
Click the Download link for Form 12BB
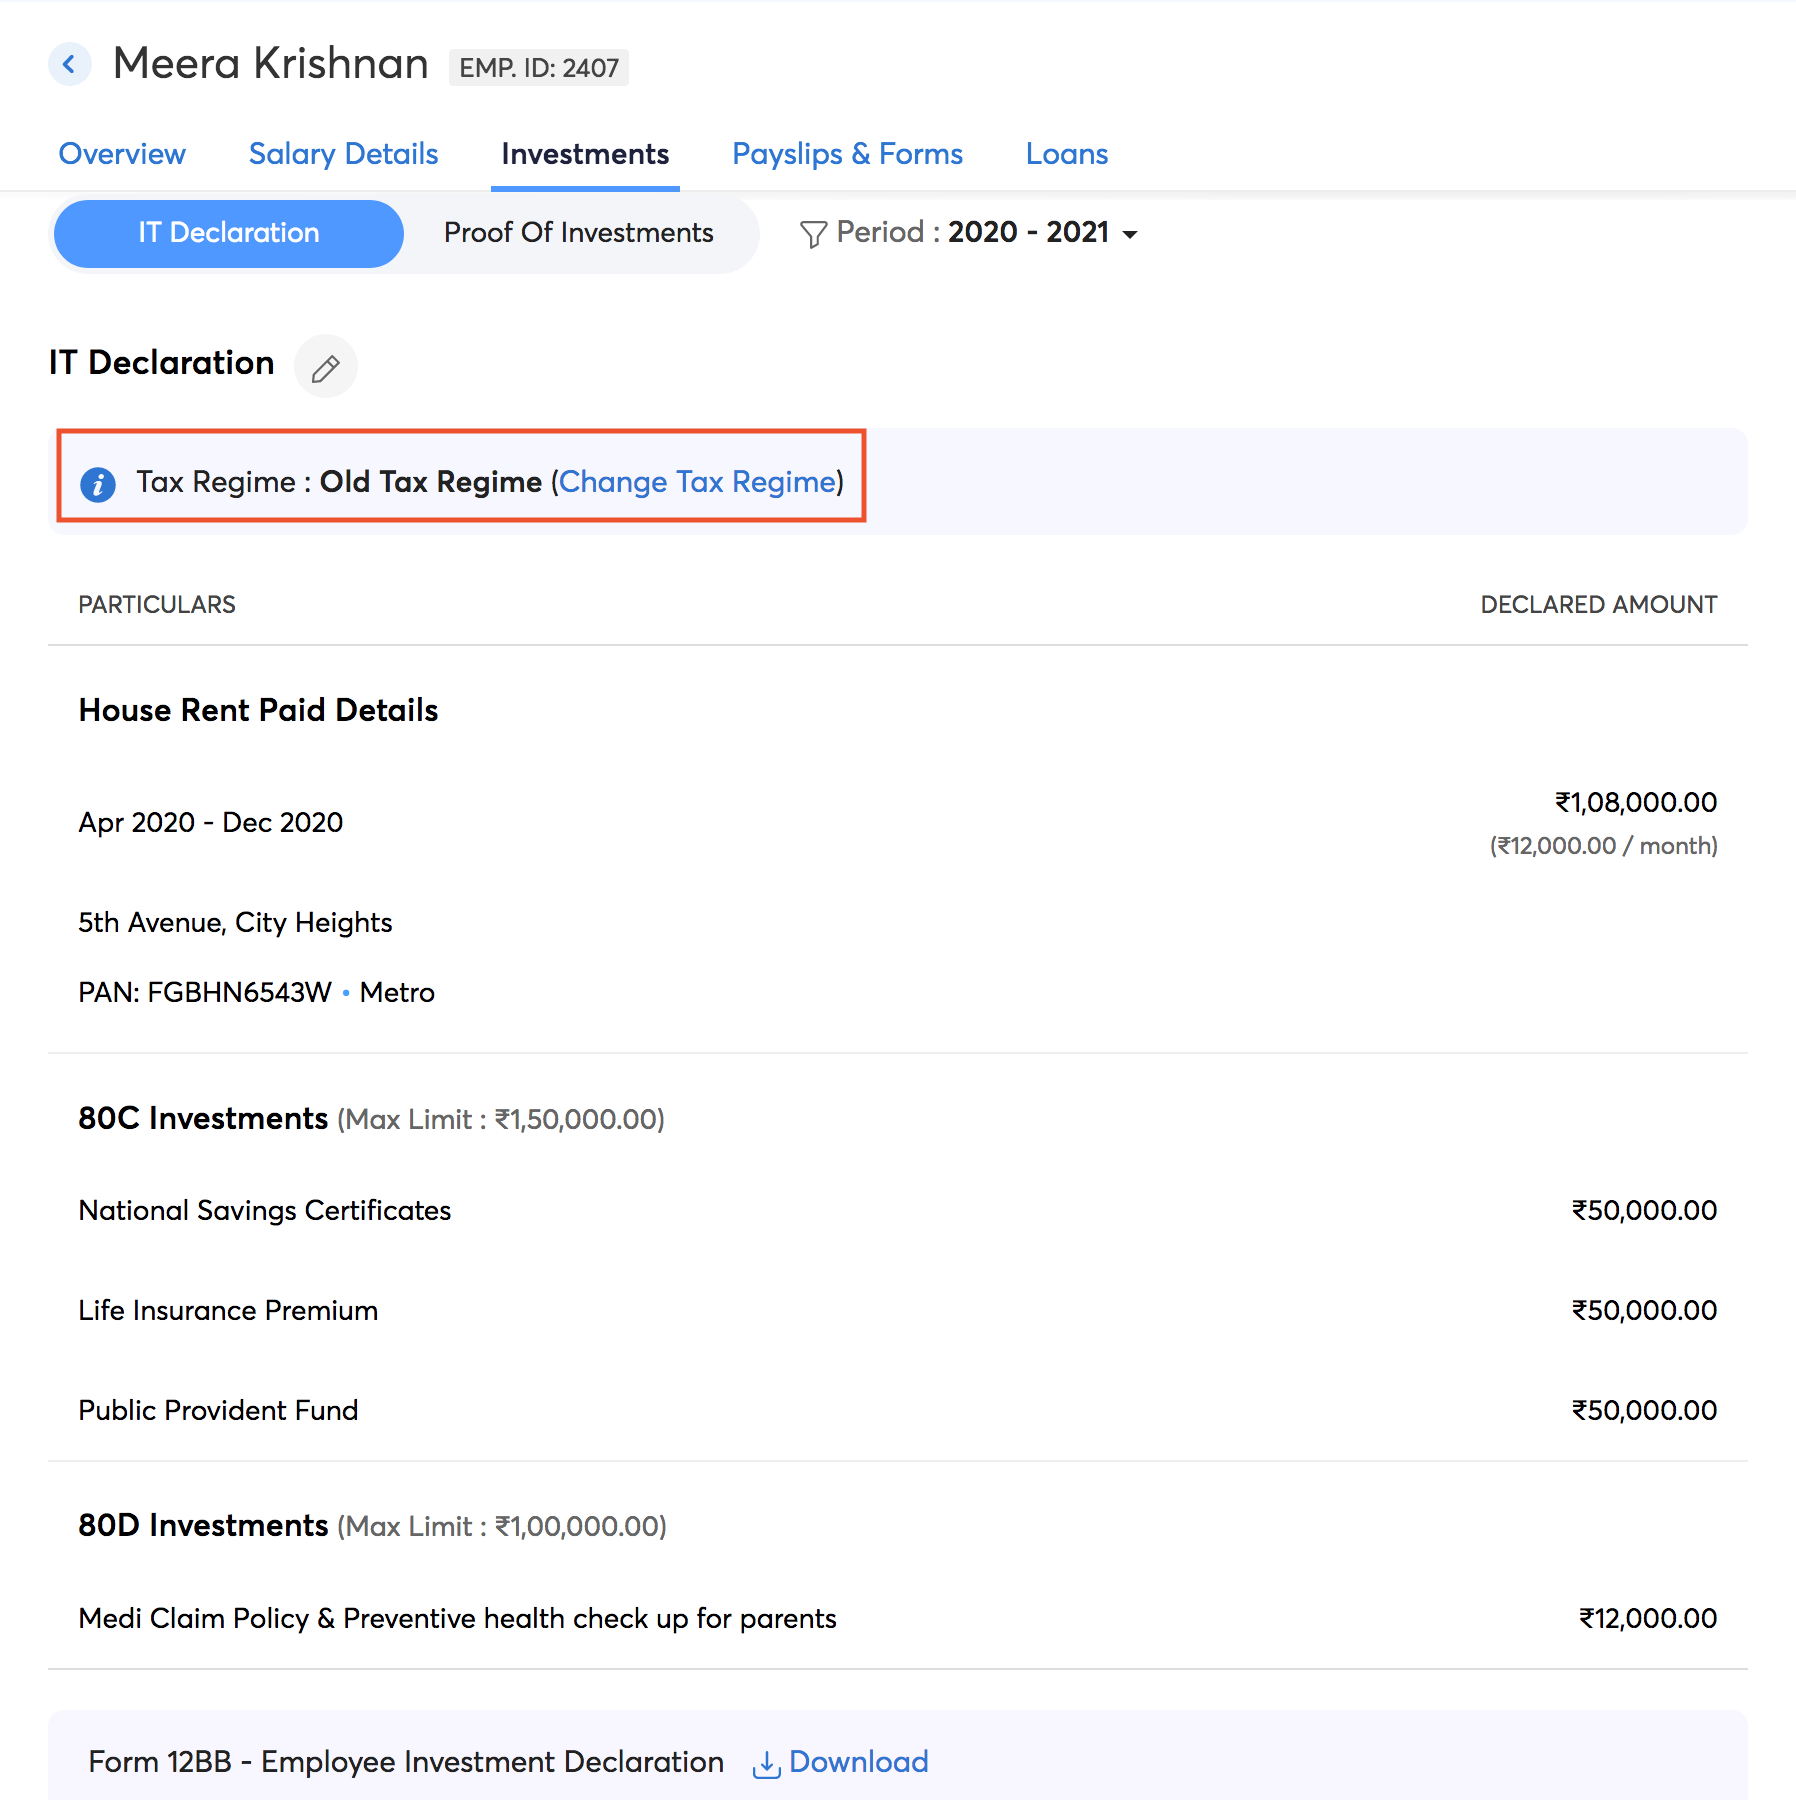point(858,1762)
